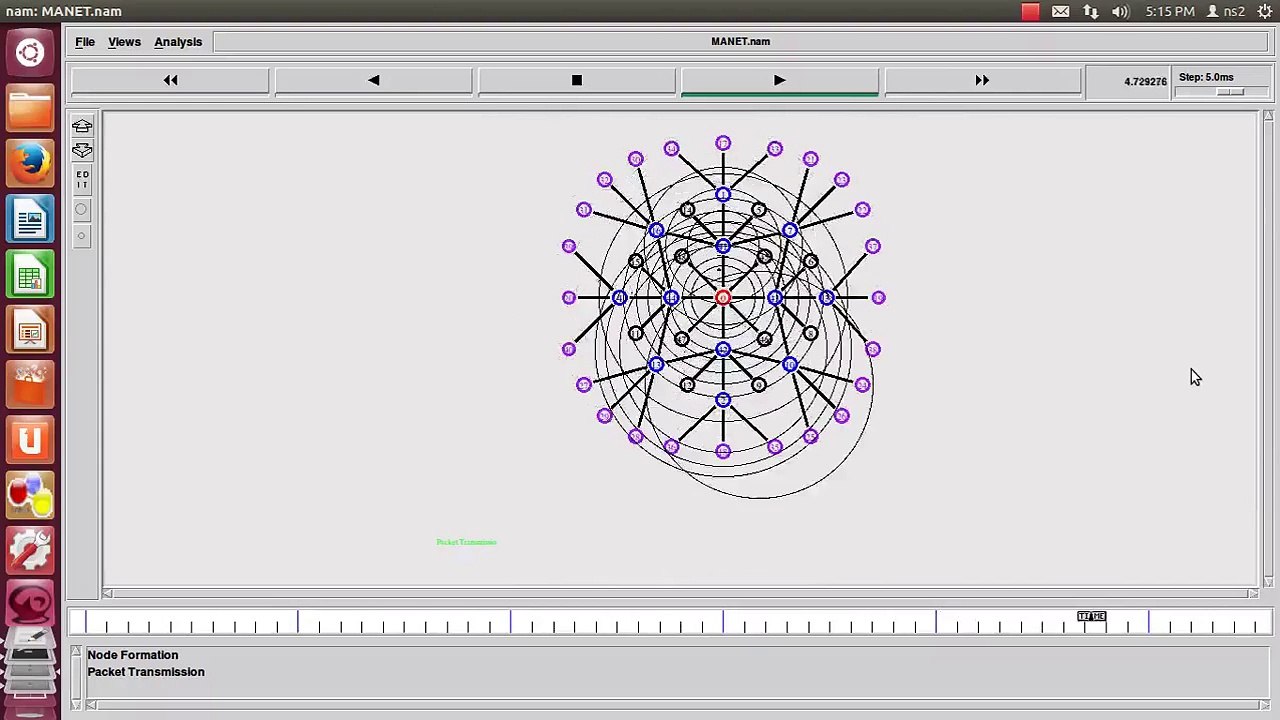This screenshot has height=720, width=1280.
Task: Click the green Packet Transmission label on canvas
Action: click(466, 542)
